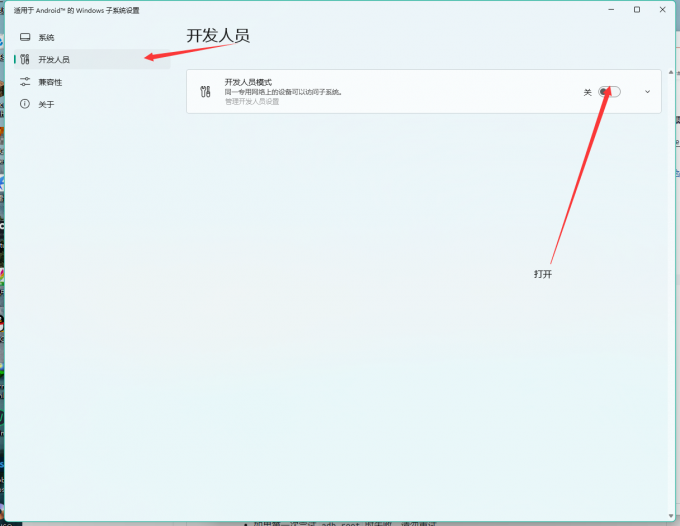Click the 开发人员 page heading
The width and height of the screenshot is (680, 526).
(x=218, y=36)
